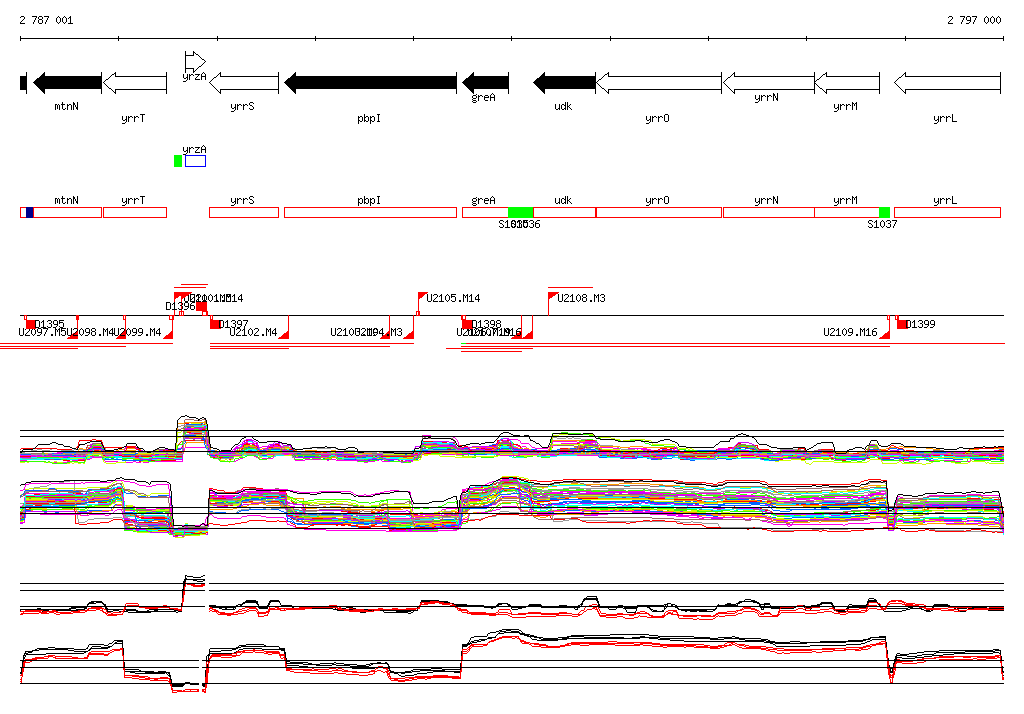Click the red D1398 marker square
Image resolution: width=1024 pixels, height=714 pixels.
coord(467,324)
